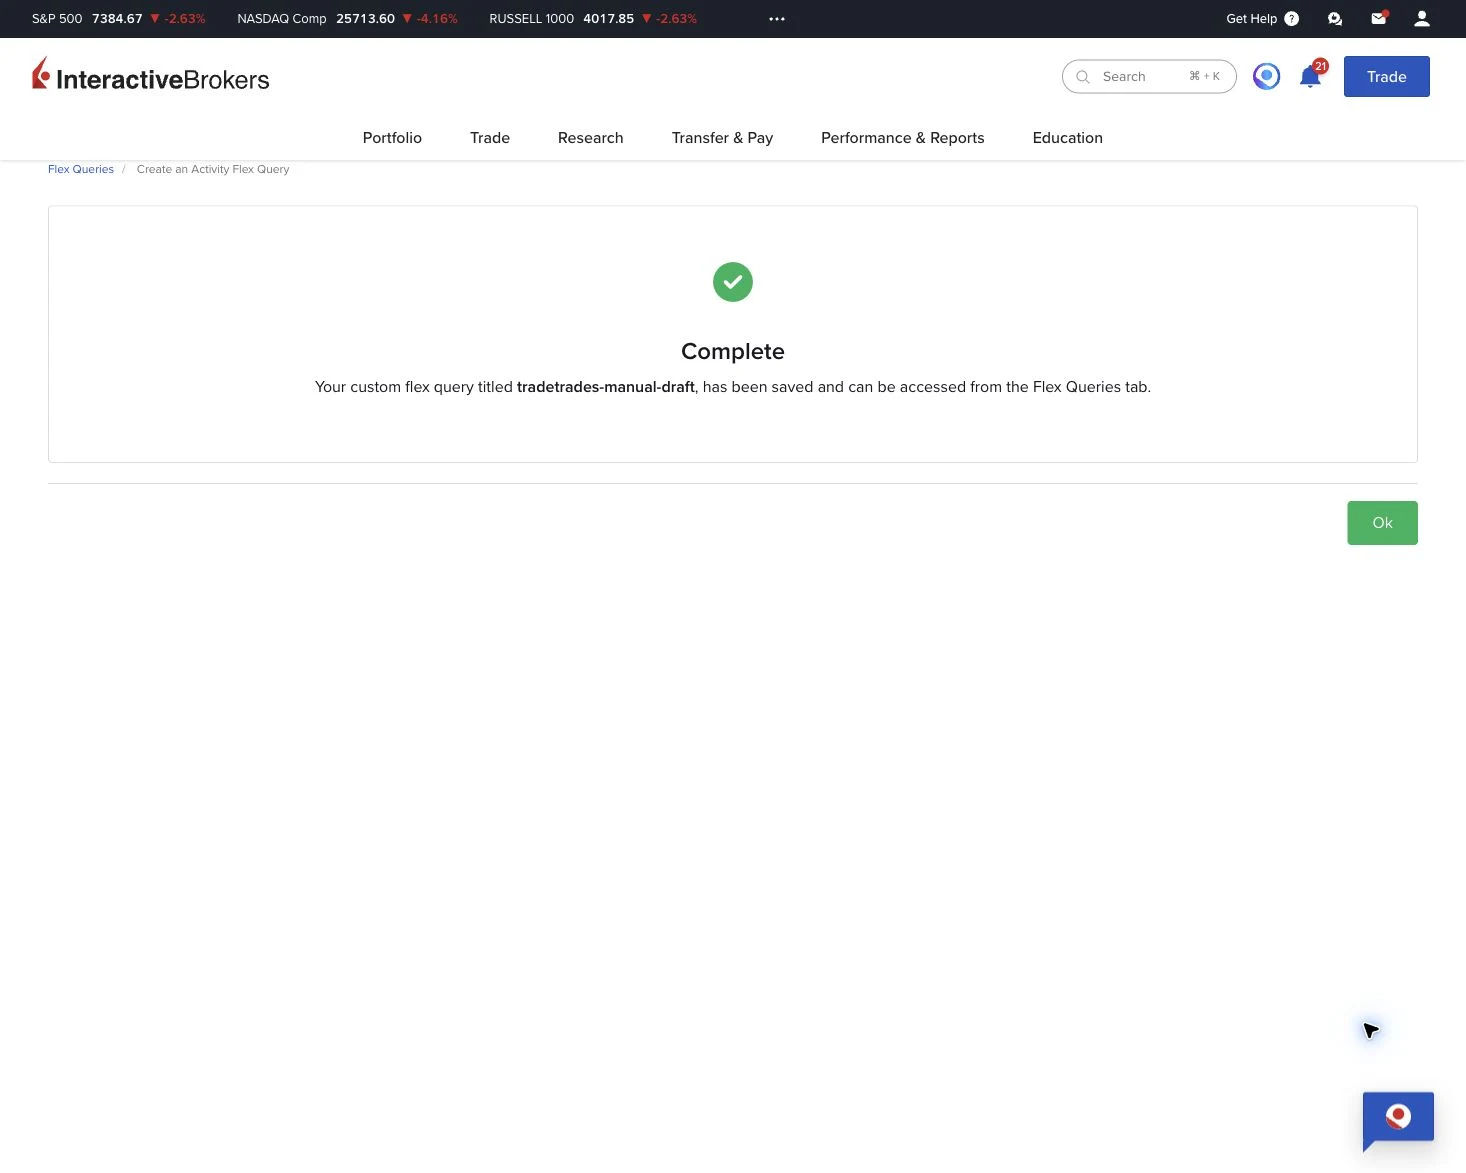Go to Flex Queries breadcrumb link
Image resolution: width=1466 pixels, height=1173 pixels.
81,169
